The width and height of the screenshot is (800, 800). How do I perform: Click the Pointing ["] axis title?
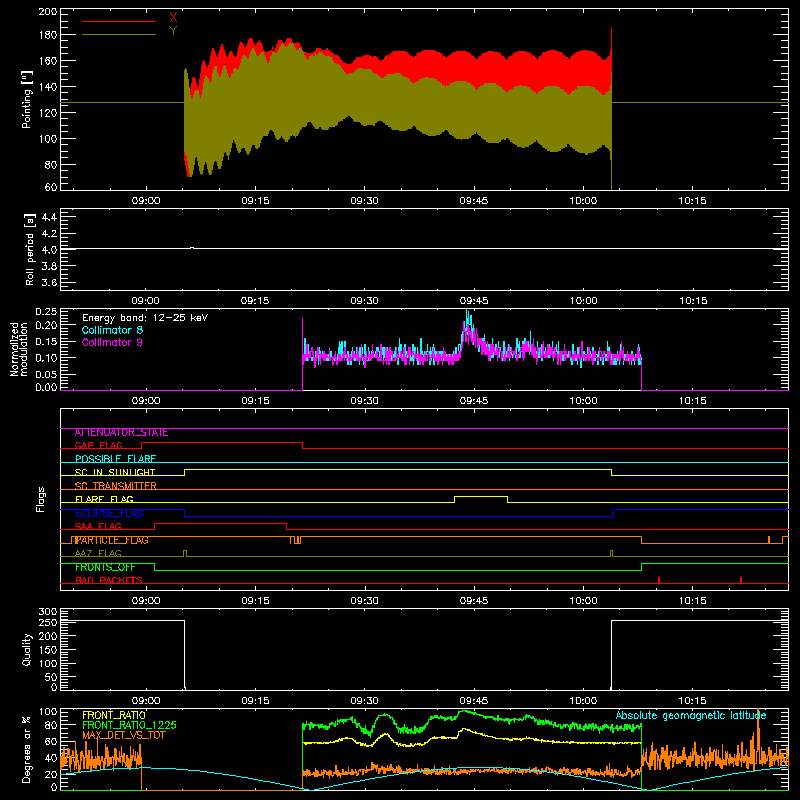coord(27,99)
